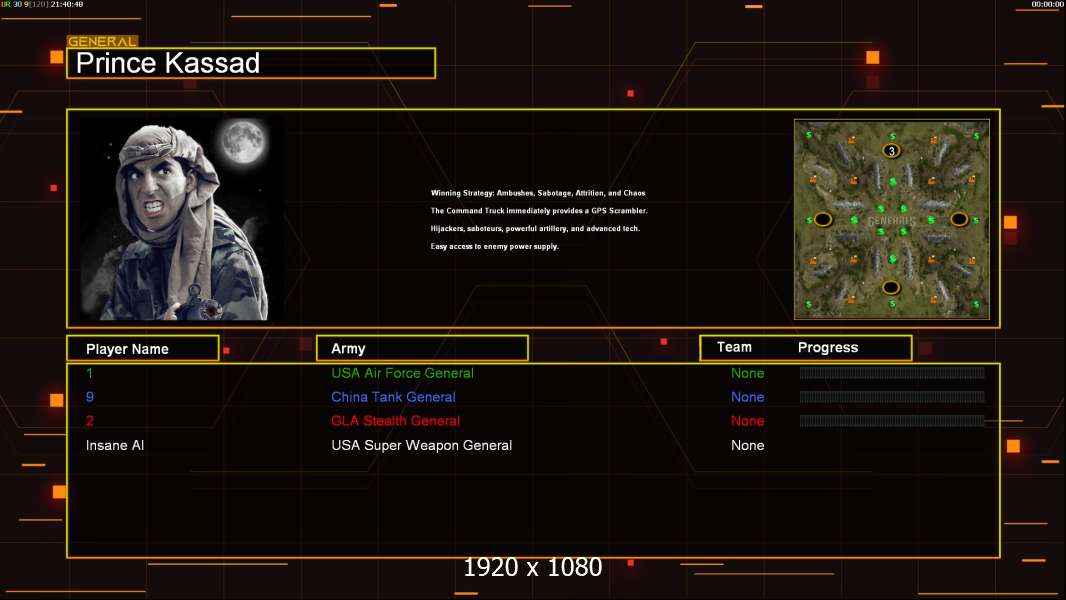This screenshot has width=1066, height=600.
Task: Click the blue None team value
Action: point(747,397)
